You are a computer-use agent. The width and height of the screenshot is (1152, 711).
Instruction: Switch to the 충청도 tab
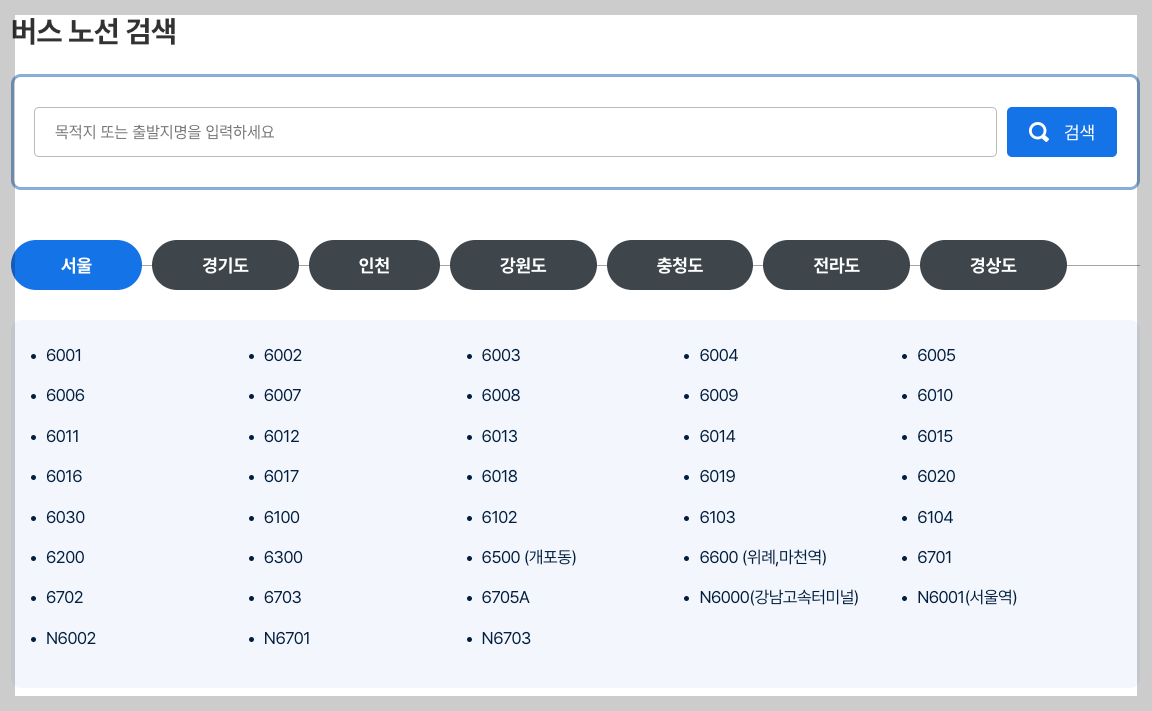(x=680, y=264)
